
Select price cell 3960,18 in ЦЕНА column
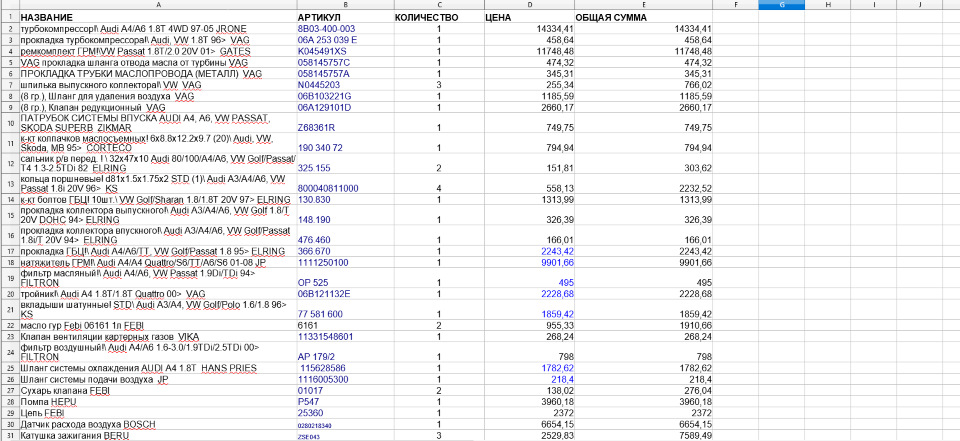tap(528, 401)
